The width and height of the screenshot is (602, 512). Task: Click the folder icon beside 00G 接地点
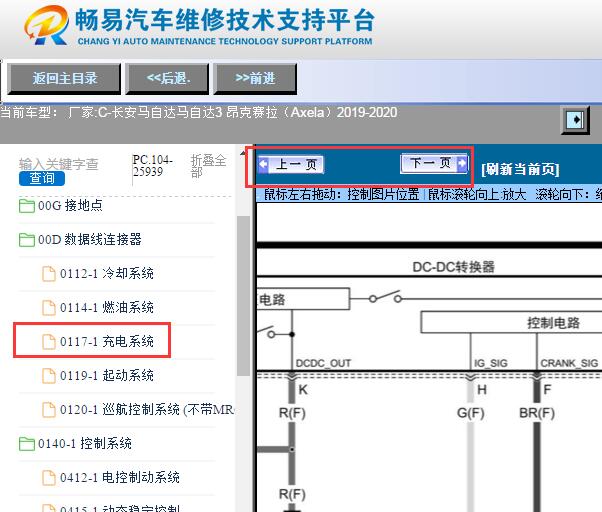(26, 206)
